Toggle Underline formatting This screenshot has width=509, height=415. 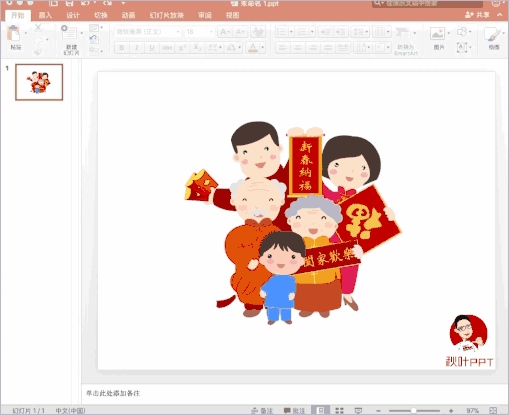pos(152,48)
